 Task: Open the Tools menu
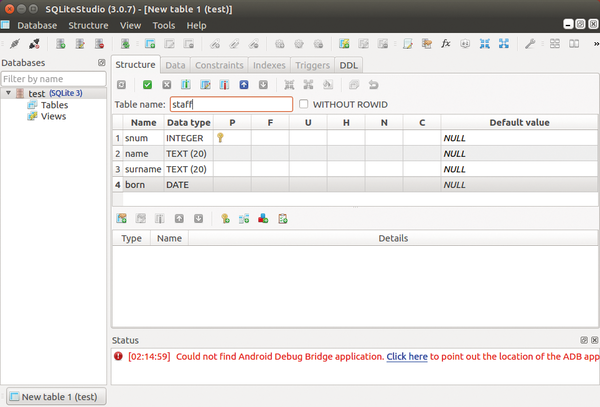point(163,25)
